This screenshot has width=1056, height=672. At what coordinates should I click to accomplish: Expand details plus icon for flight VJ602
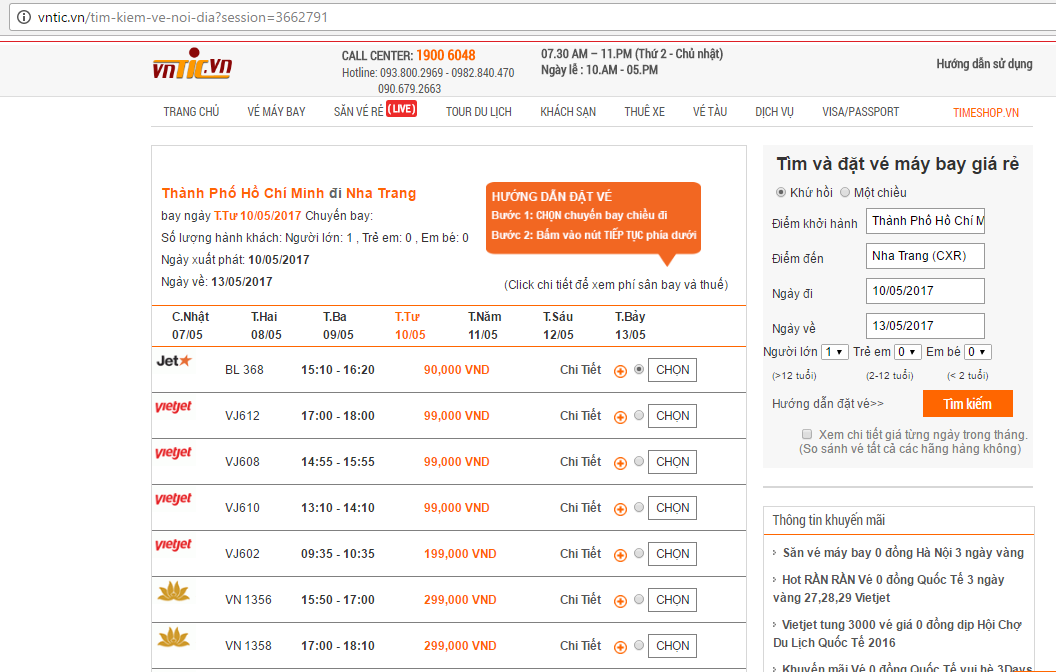(620, 555)
